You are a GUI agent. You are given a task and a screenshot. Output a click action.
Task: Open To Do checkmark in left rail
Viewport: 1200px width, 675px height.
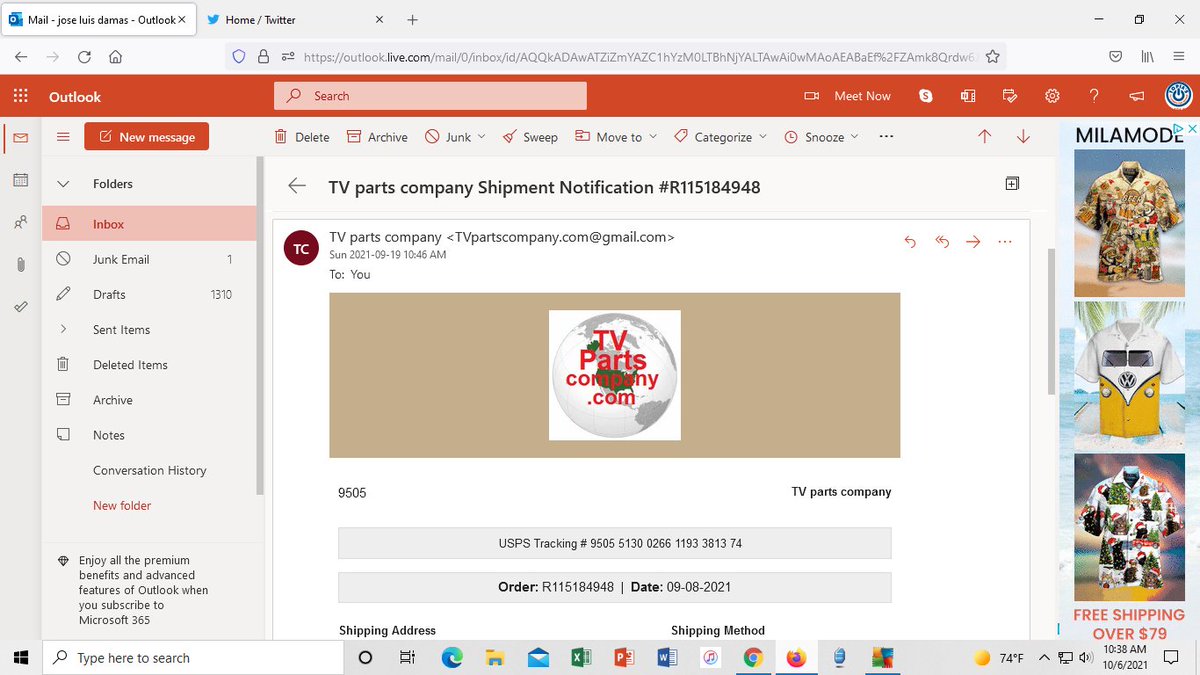20,307
